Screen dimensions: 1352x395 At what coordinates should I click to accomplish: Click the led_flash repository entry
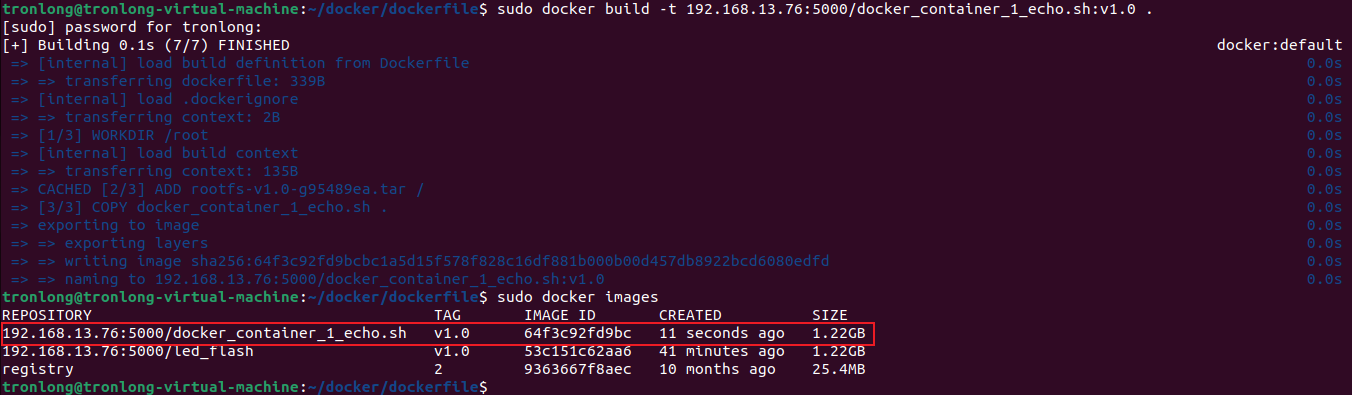pos(127,351)
